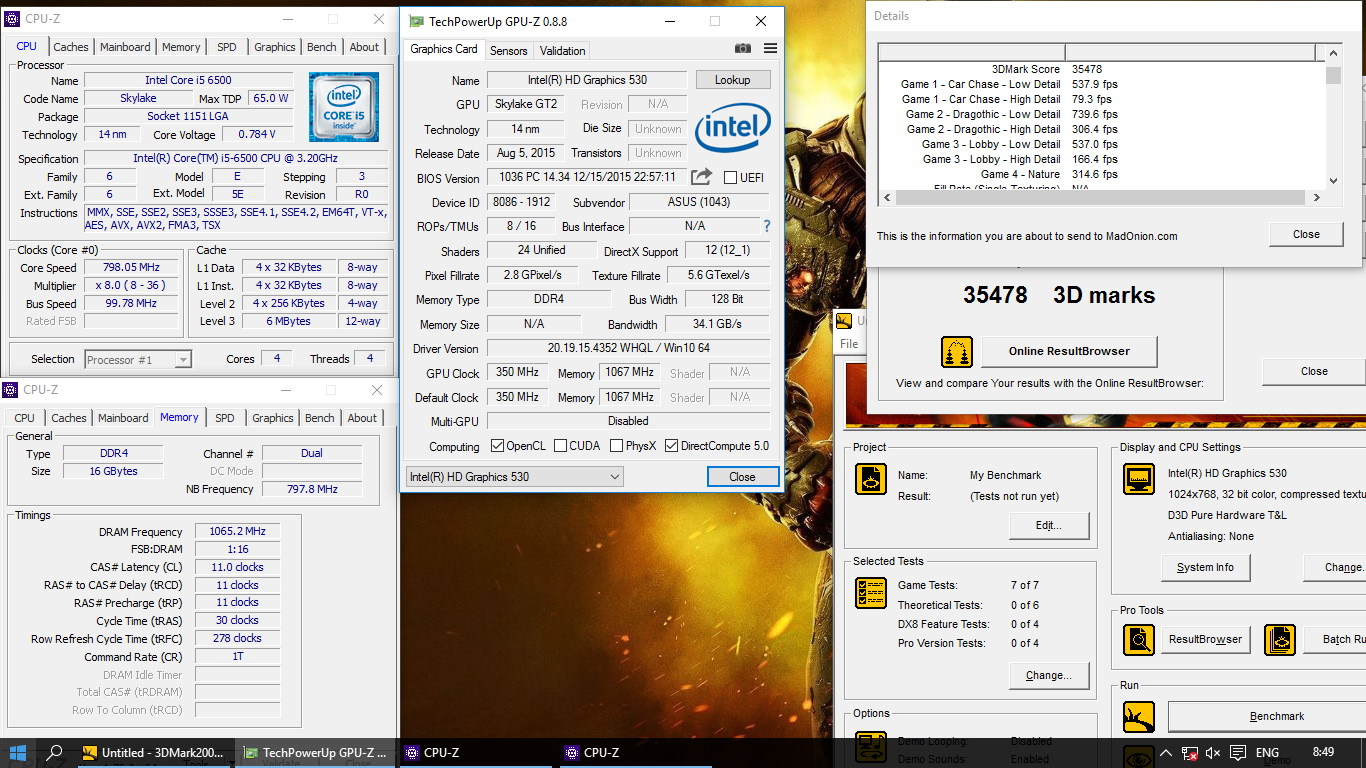This screenshot has height=768, width=1366.
Task: Click the Benchmark run icon in 3DMark
Action: (1139, 717)
